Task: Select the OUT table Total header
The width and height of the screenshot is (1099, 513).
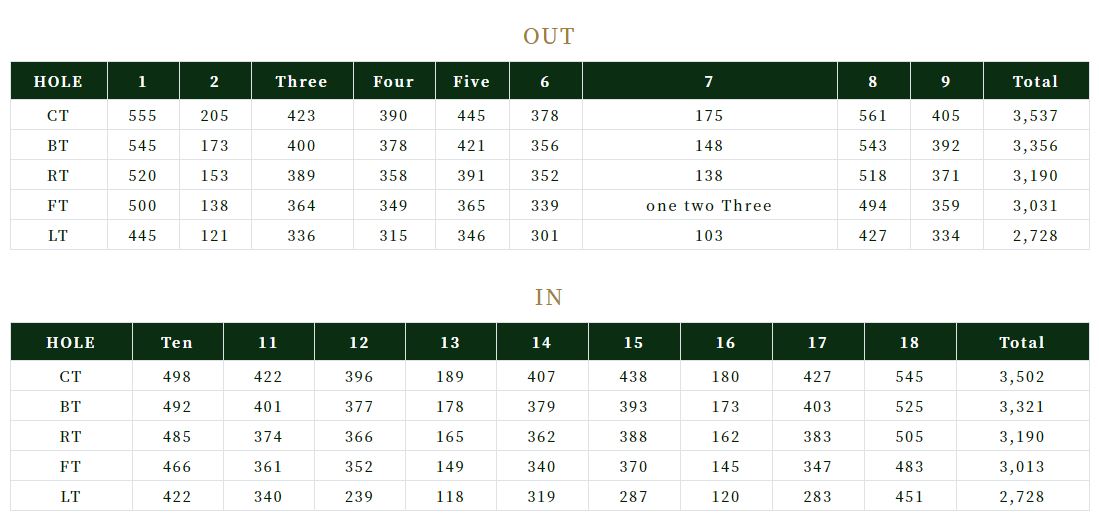Action: pos(1036,81)
